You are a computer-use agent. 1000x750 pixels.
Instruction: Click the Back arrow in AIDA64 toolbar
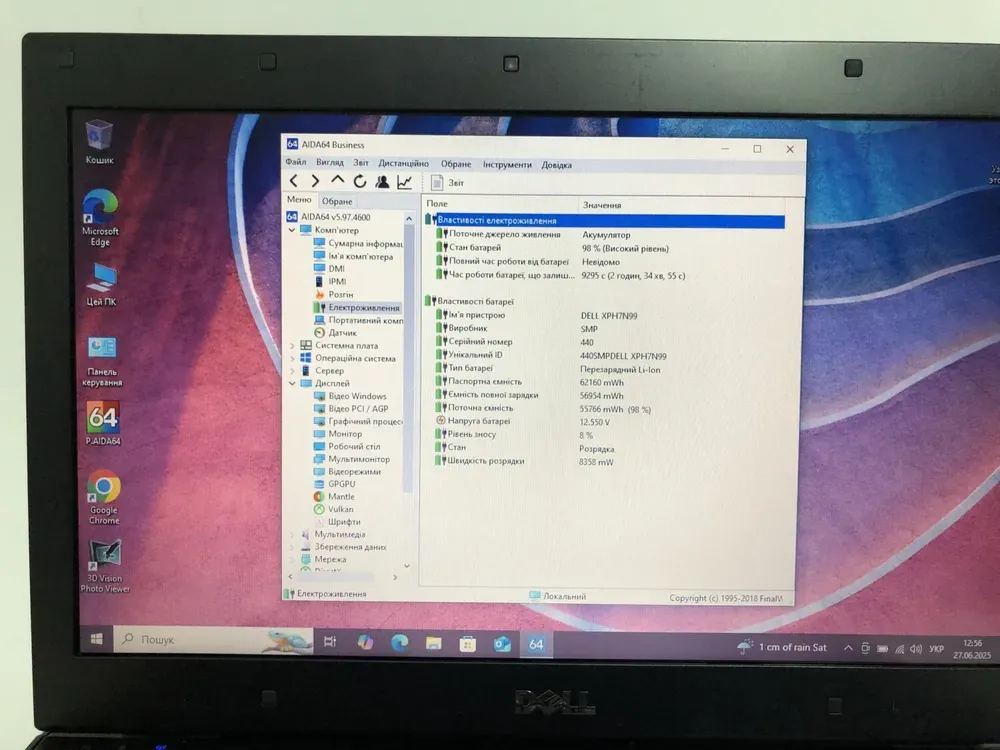click(x=294, y=181)
